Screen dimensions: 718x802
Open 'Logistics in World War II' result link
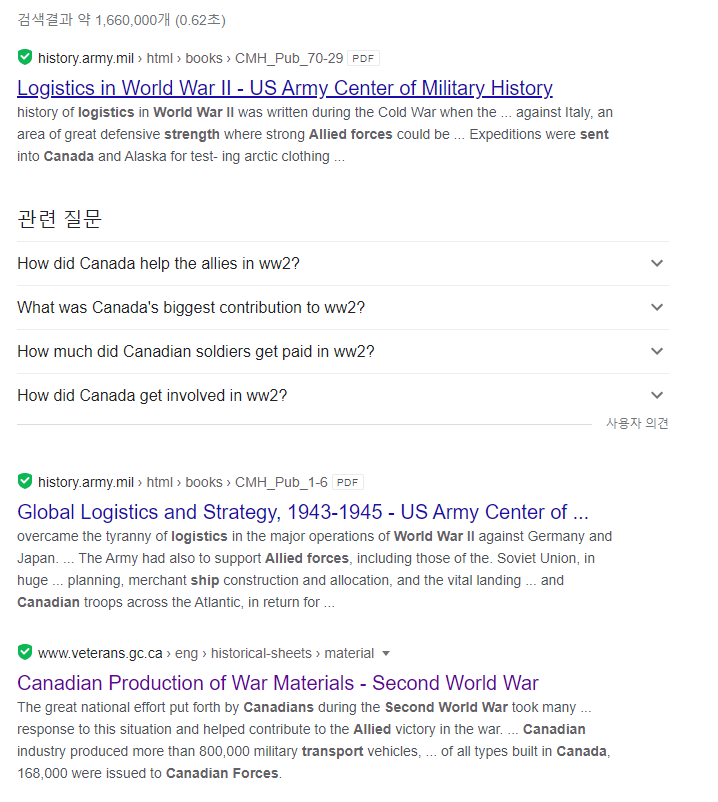click(x=285, y=88)
